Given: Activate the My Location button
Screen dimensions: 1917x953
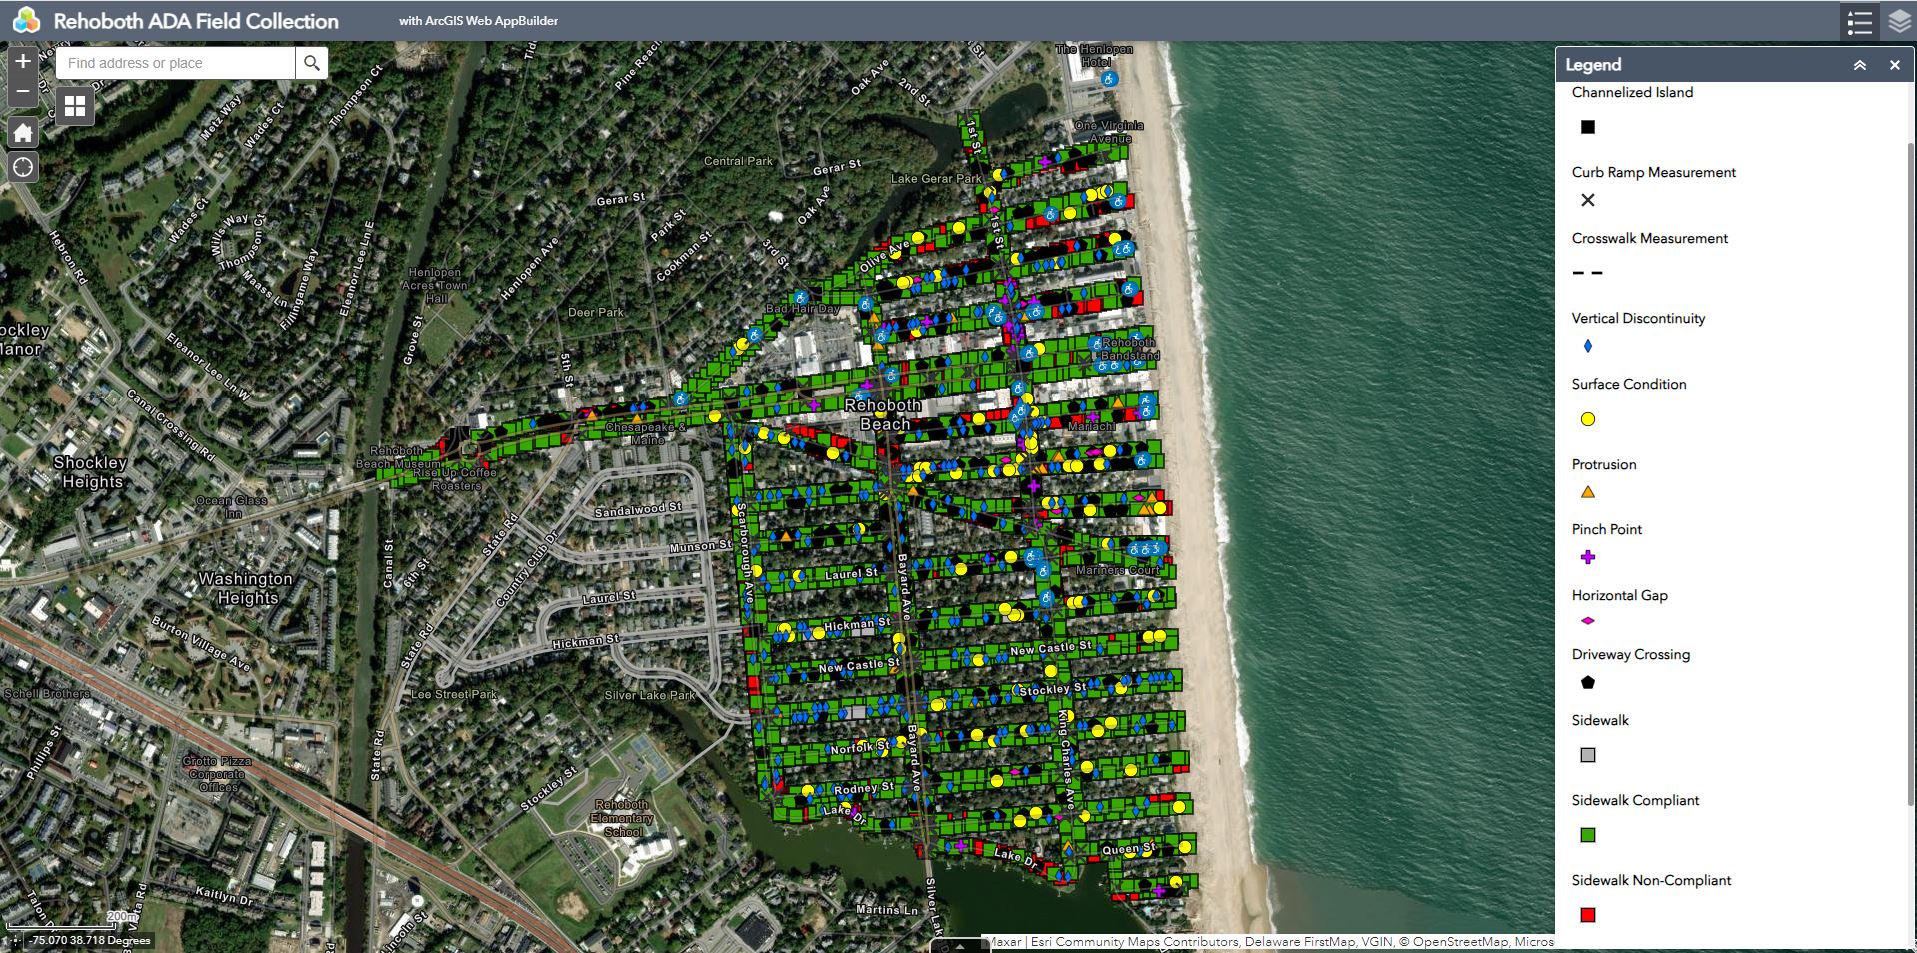Looking at the screenshot, I should [23, 167].
